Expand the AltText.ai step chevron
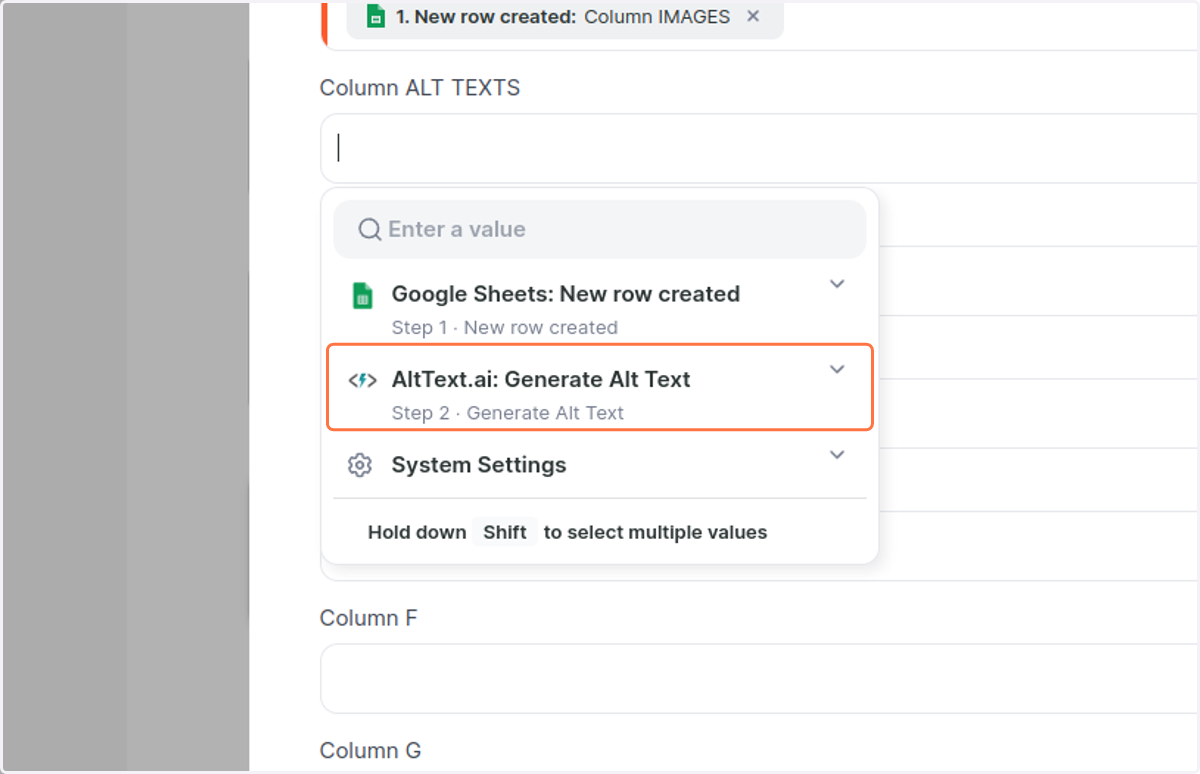1200x774 pixels. 837,369
